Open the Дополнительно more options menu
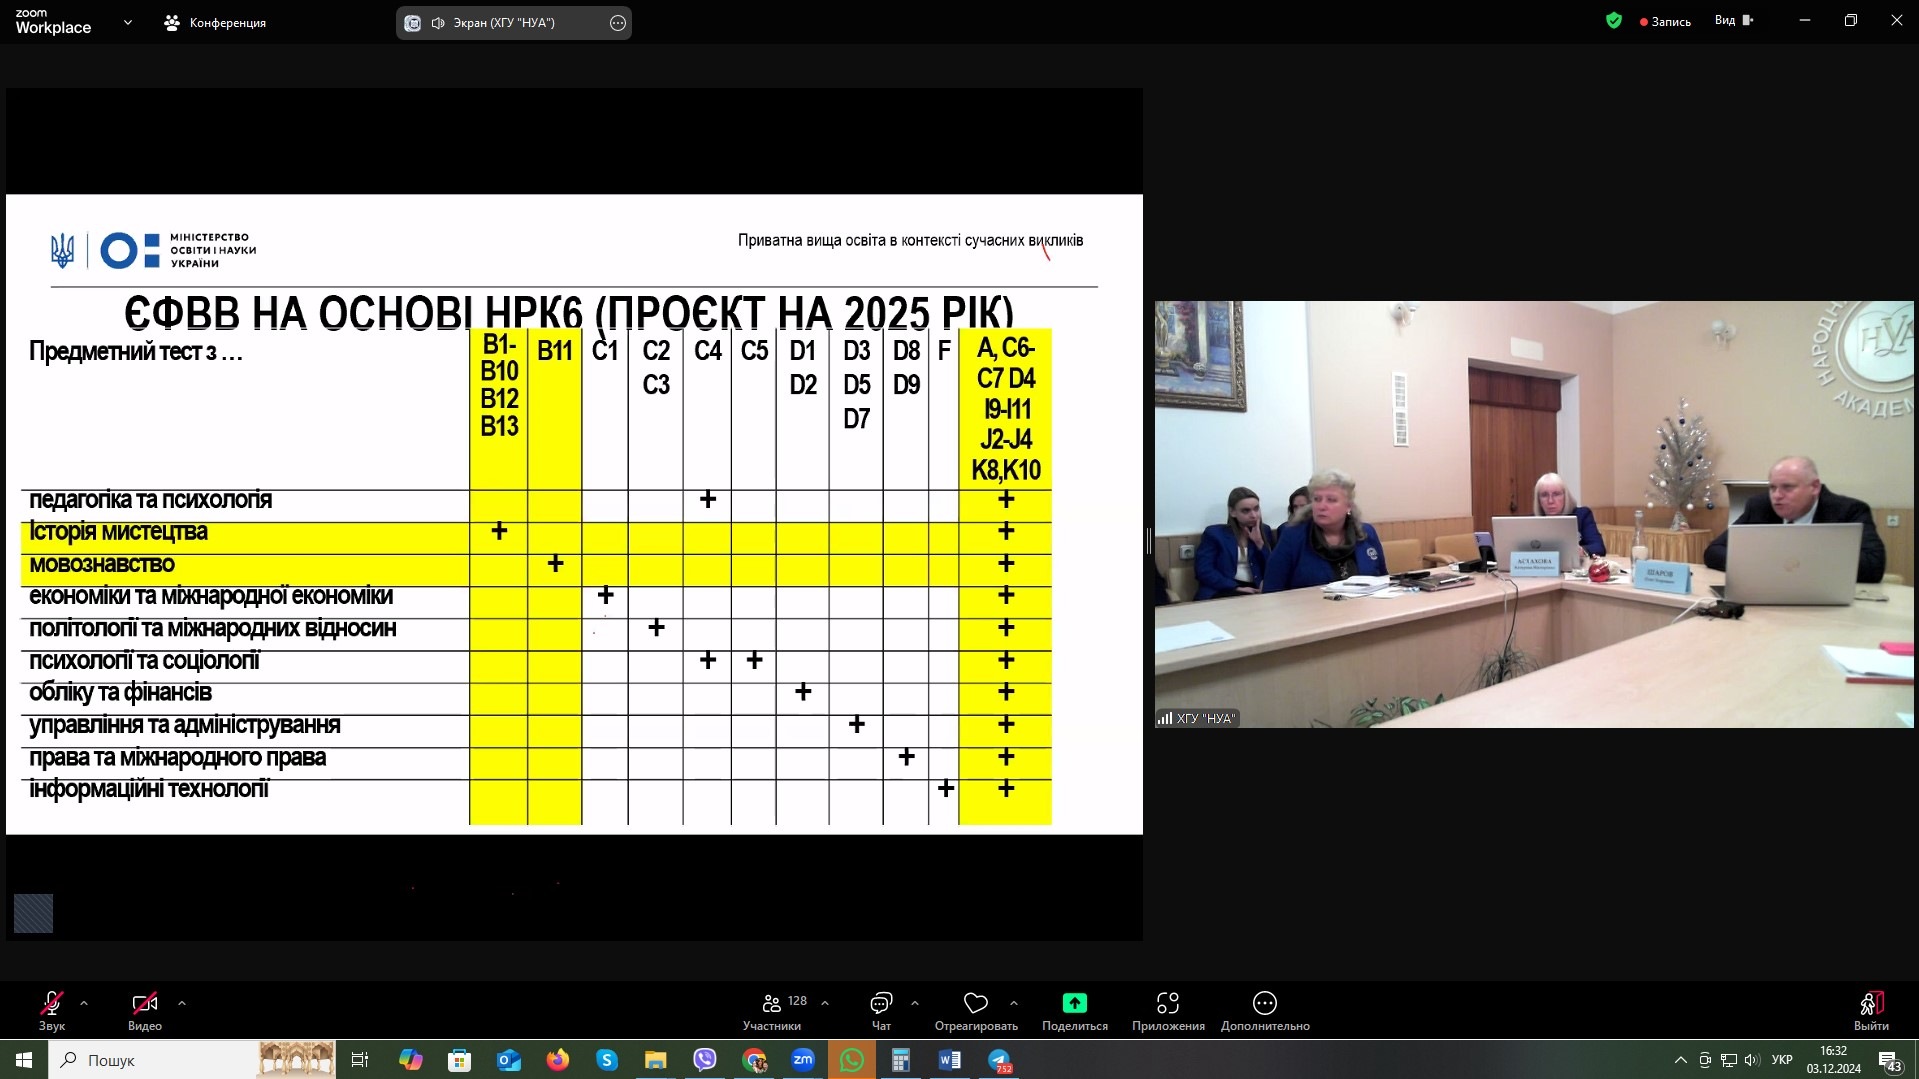The height and width of the screenshot is (1079, 1919). pyautogui.click(x=1265, y=1010)
